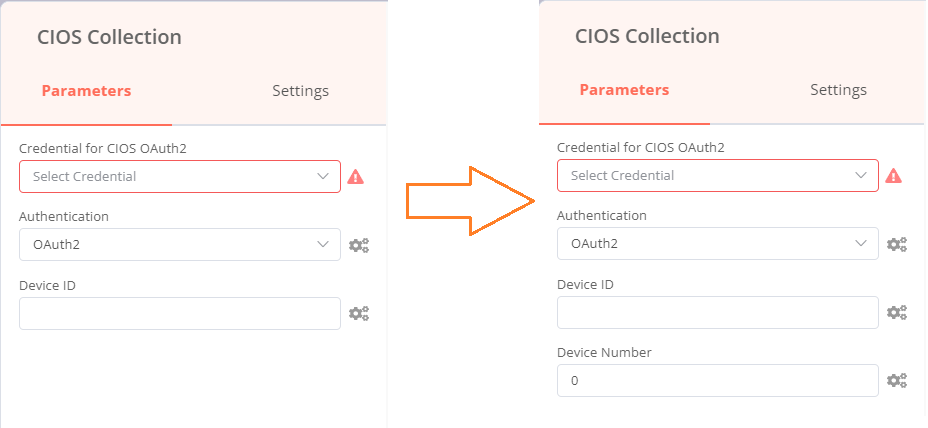
Task: Click the orange arrow between the panels
Action: [x=471, y=201]
